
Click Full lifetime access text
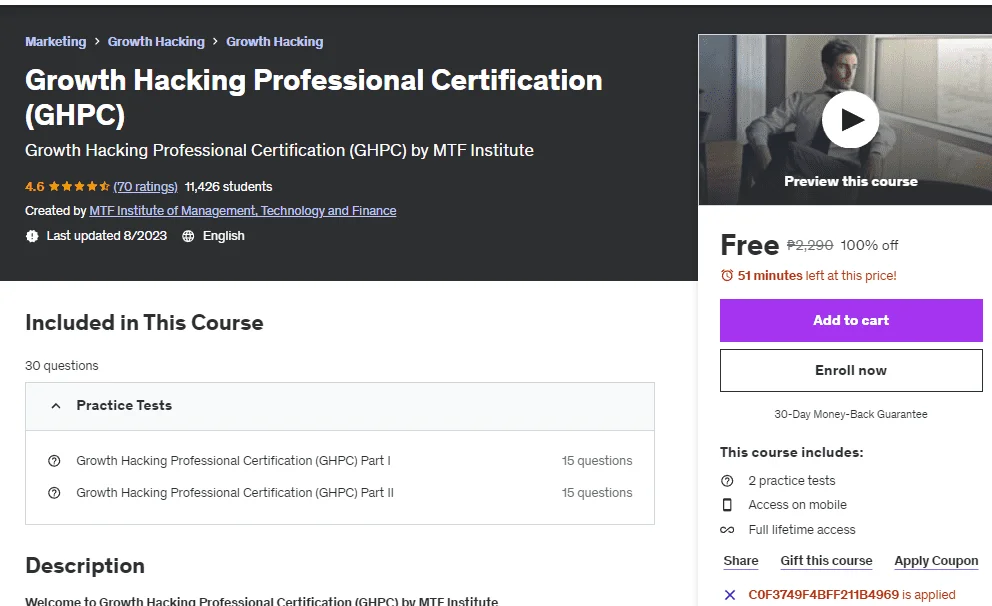[802, 530]
